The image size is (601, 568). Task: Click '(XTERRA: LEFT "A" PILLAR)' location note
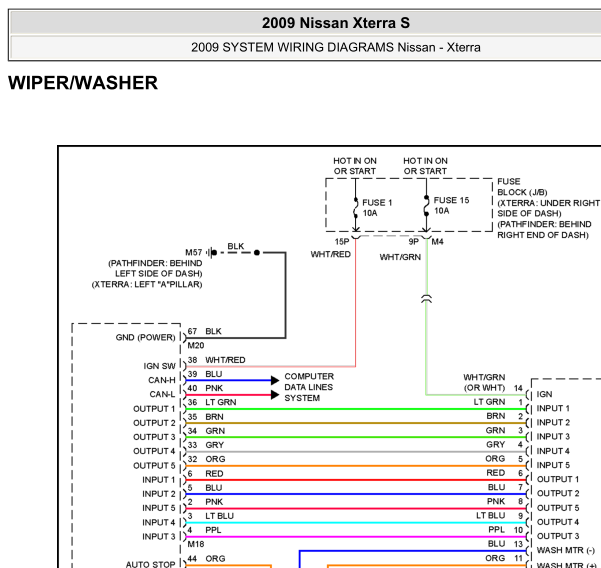click(147, 284)
